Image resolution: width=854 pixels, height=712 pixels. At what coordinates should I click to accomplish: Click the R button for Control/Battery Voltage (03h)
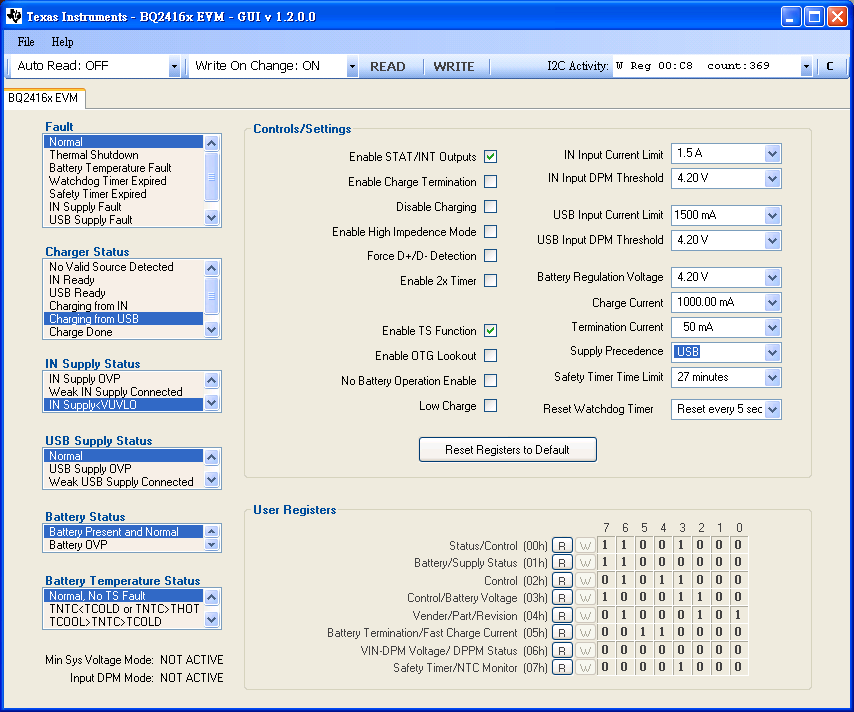(562, 598)
